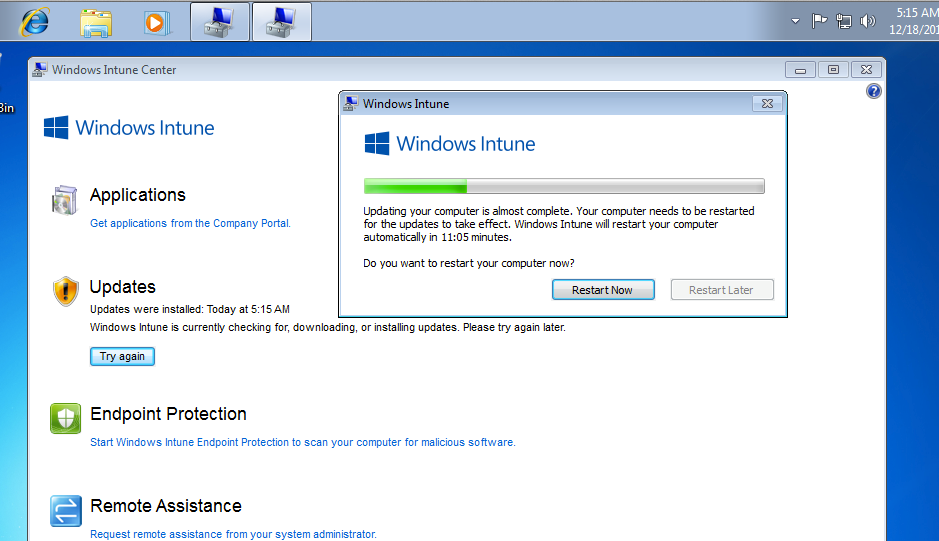Click the Endpoint Protection heading
The height and width of the screenshot is (541, 939).
click(168, 413)
